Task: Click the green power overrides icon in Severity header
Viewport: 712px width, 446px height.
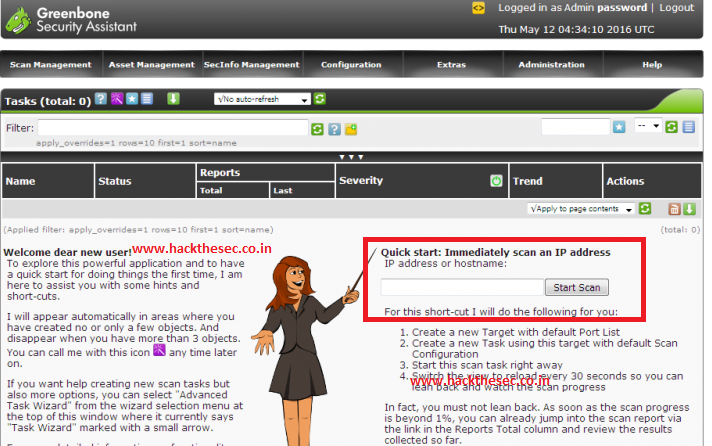Action: (496, 181)
